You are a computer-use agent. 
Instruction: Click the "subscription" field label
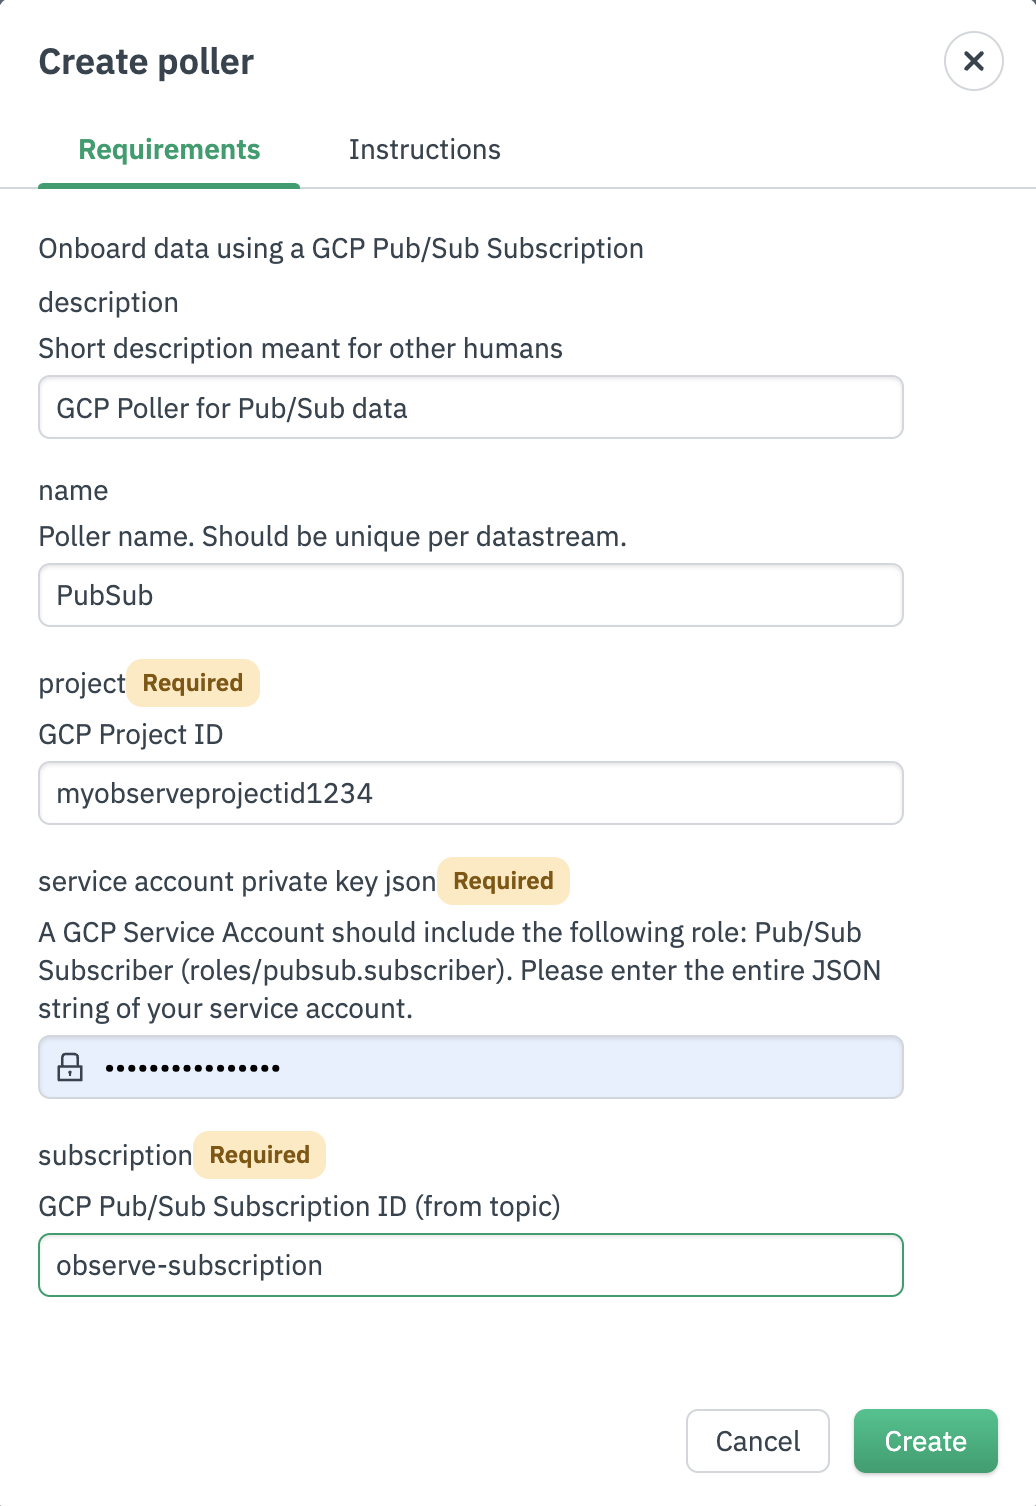(x=115, y=1156)
